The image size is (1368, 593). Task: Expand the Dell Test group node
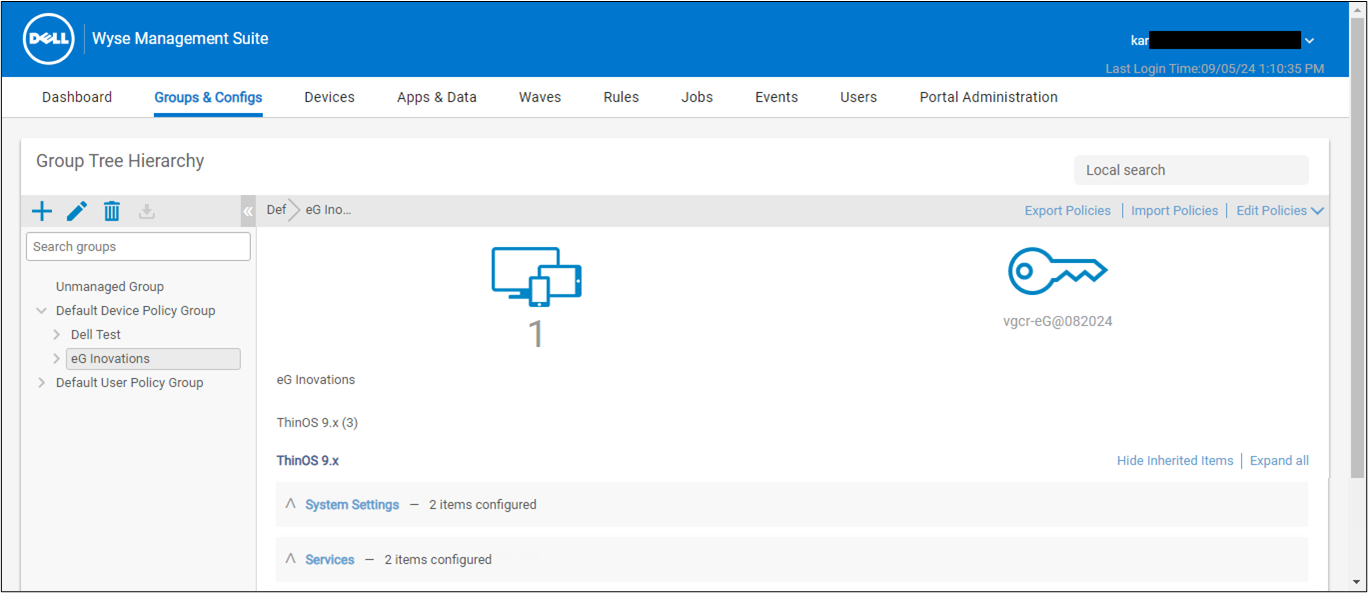tap(57, 335)
